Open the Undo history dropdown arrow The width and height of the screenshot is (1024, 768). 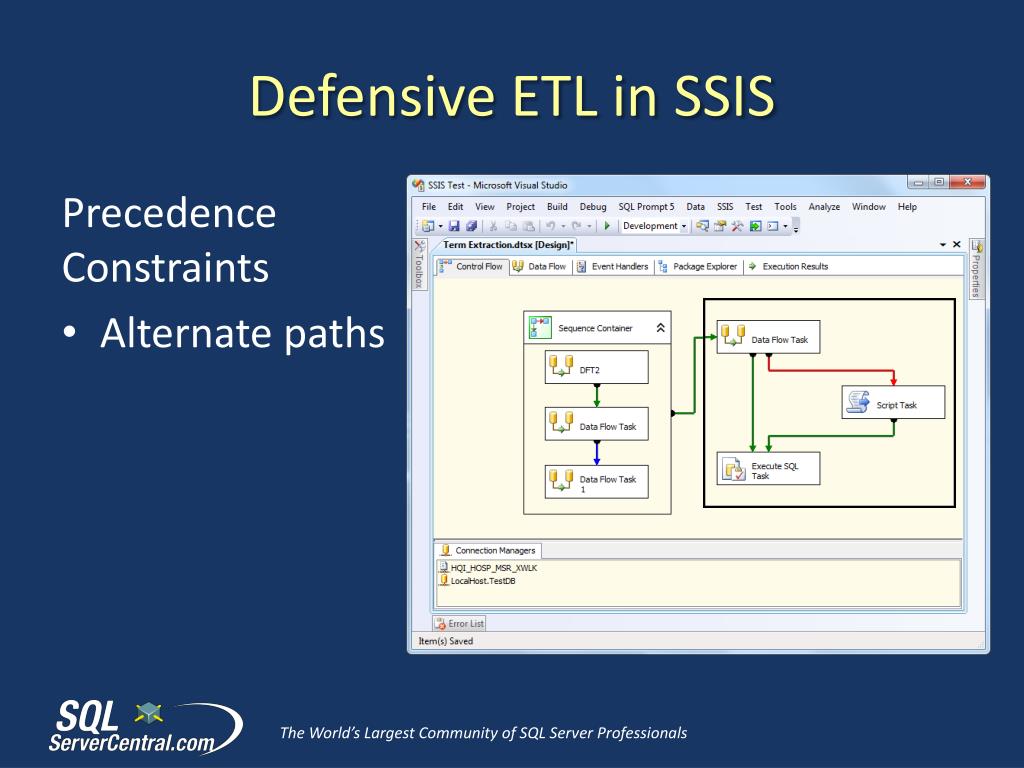click(x=563, y=227)
